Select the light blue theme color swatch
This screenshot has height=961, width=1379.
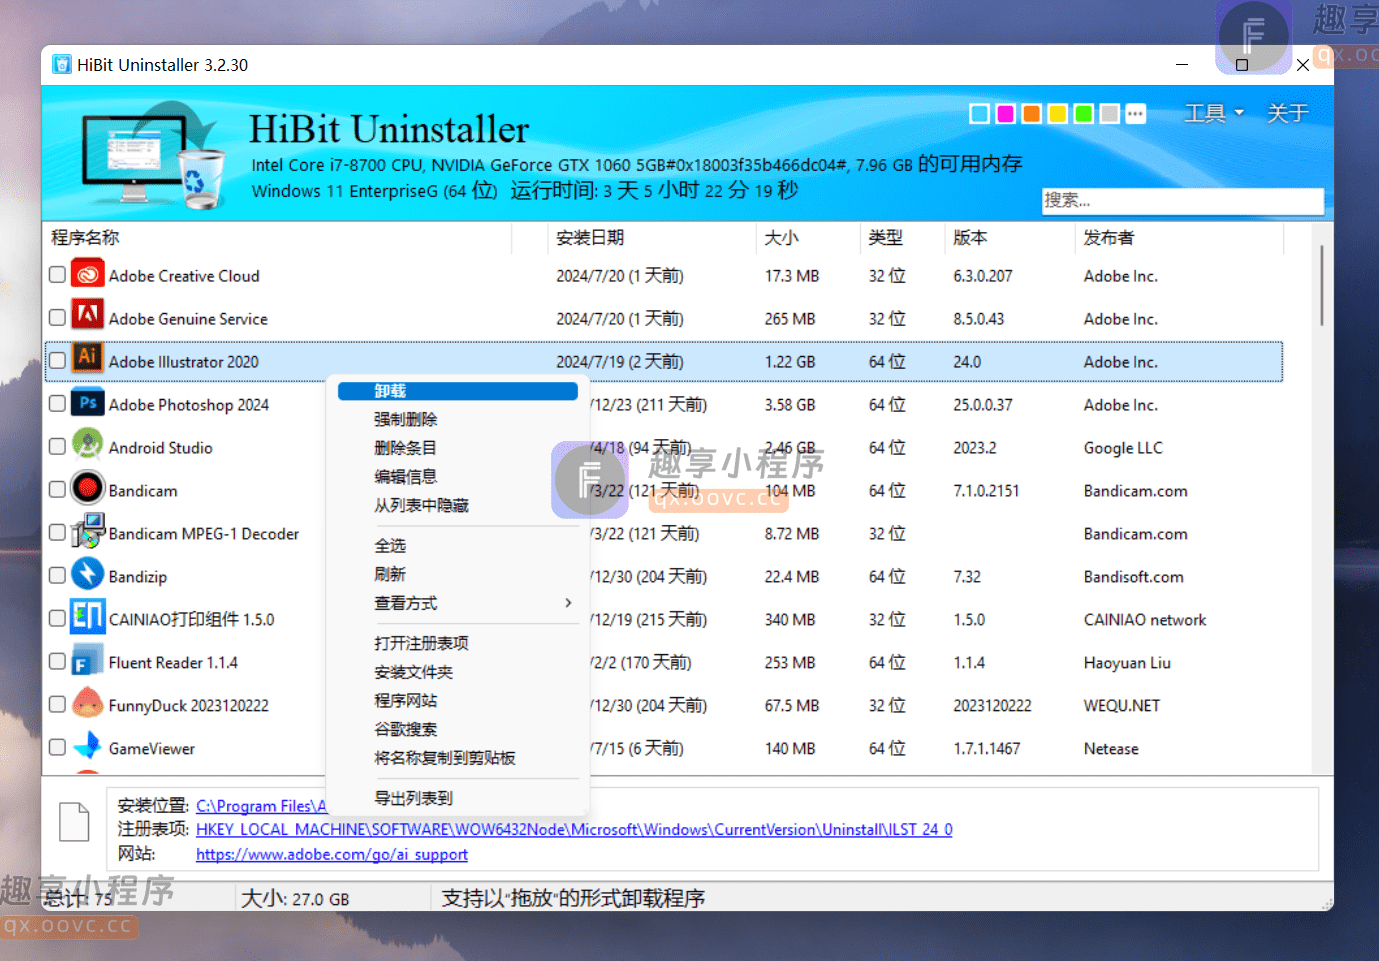point(980,113)
